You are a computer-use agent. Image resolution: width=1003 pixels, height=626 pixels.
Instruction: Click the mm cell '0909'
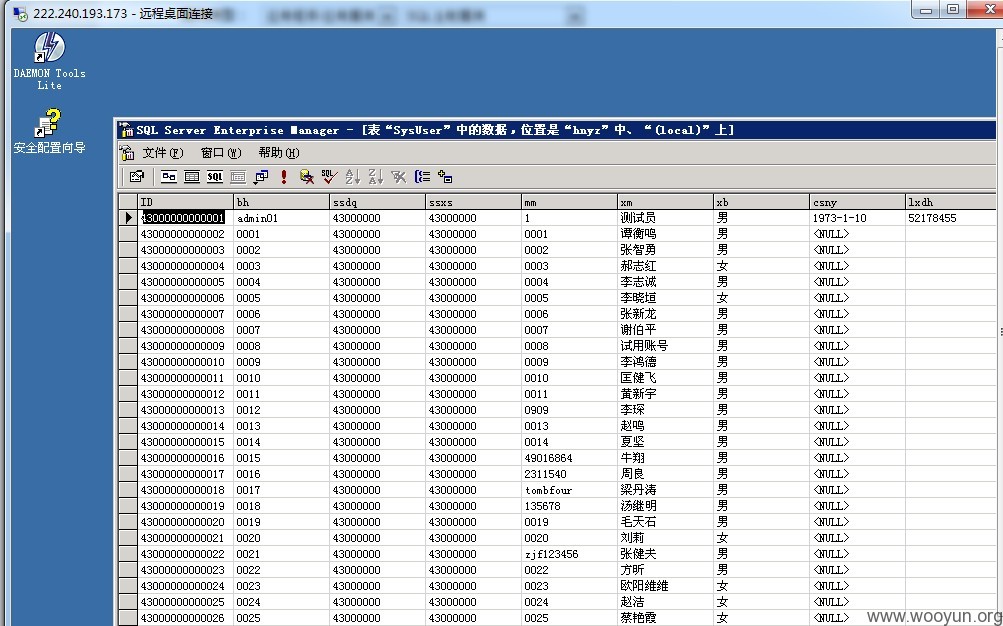pos(569,410)
